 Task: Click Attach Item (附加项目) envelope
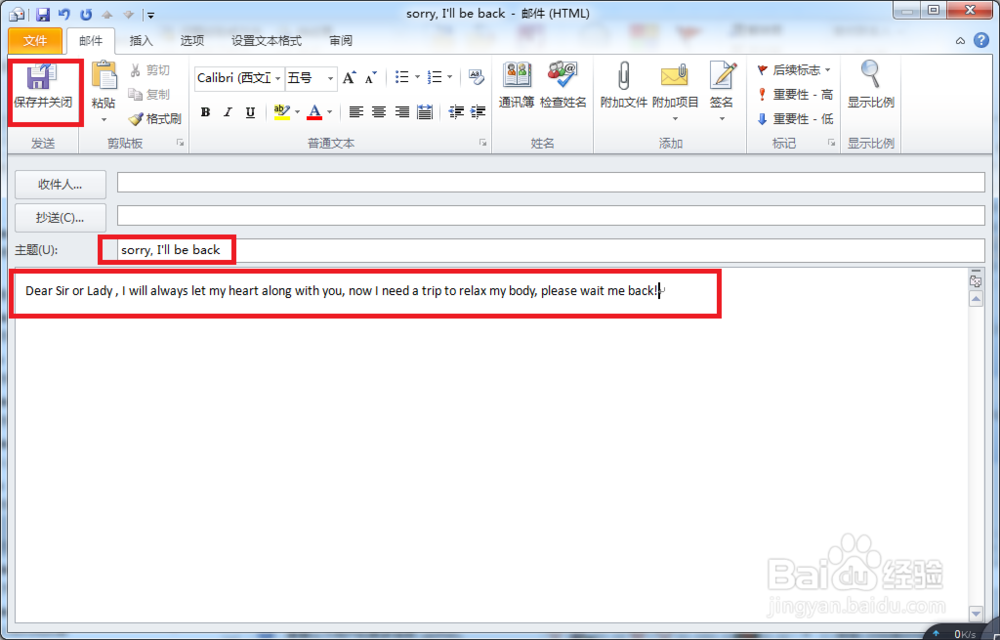pos(675,92)
